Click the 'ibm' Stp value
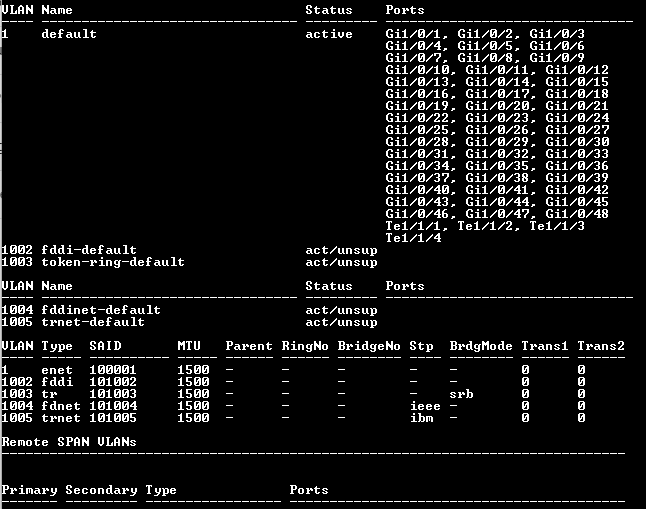The width and height of the screenshot is (646, 509). (x=421, y=418)
